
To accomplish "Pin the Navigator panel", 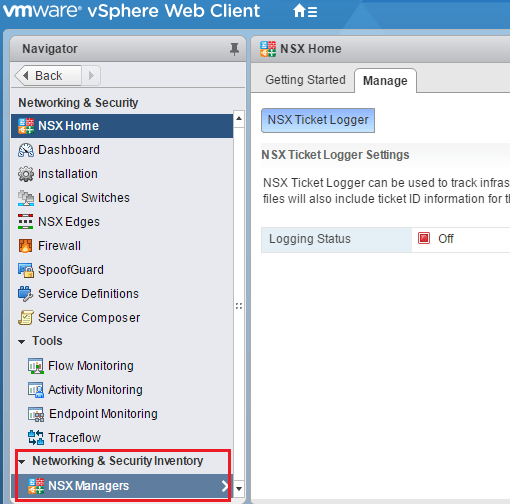I will pos(234,49).
